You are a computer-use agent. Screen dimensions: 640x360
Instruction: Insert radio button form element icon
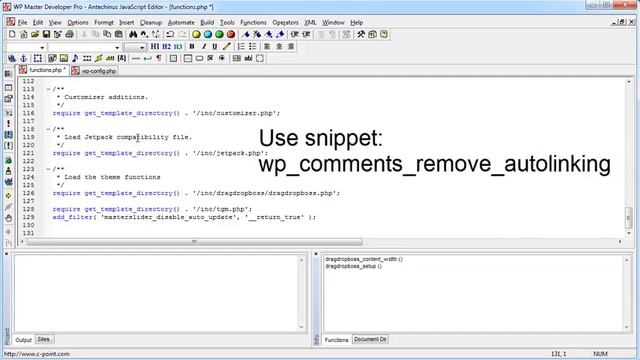[222, 58]
